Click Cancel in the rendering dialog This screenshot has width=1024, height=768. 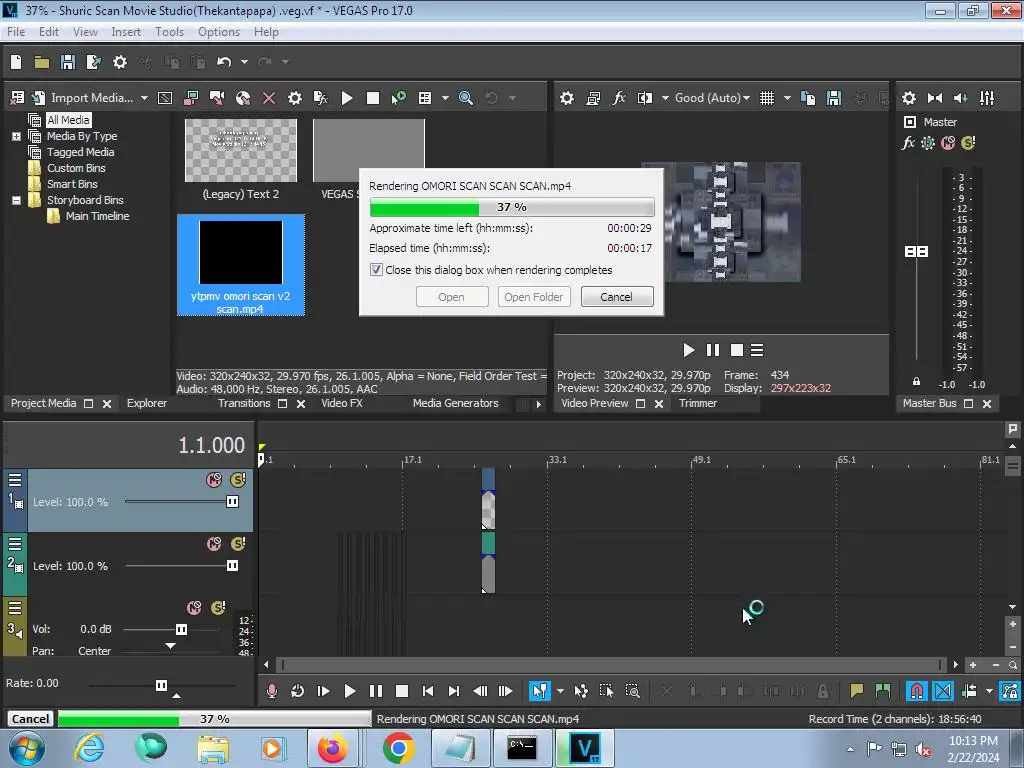[616, 296]
